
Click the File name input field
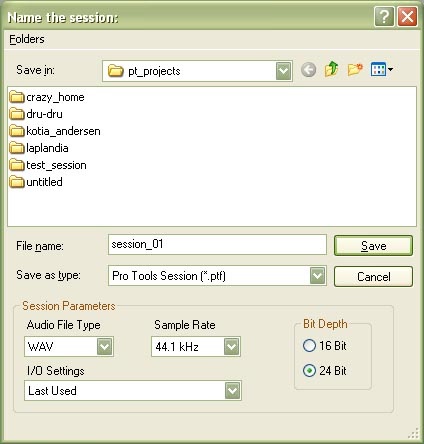[217, 244]
